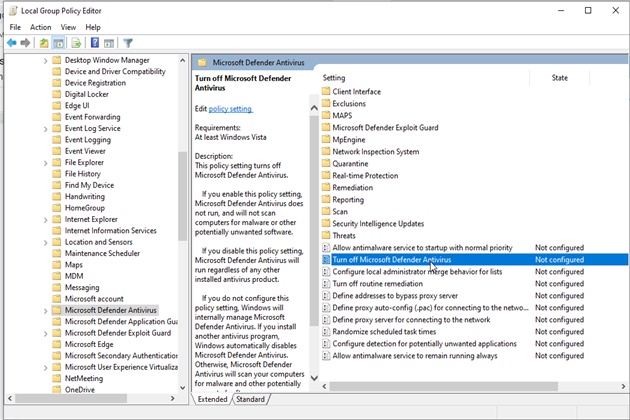Switch to the Standard tab

[250, 399]
